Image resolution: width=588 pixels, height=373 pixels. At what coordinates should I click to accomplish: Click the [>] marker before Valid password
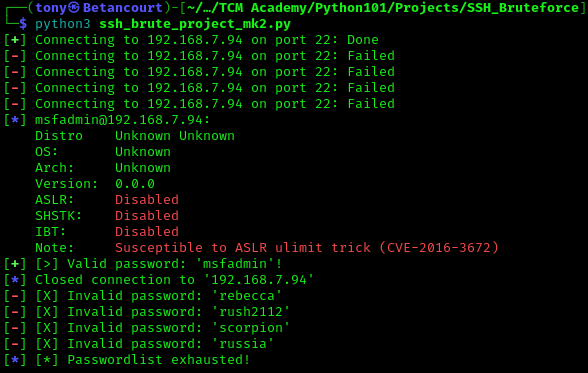tap(47, 264)
